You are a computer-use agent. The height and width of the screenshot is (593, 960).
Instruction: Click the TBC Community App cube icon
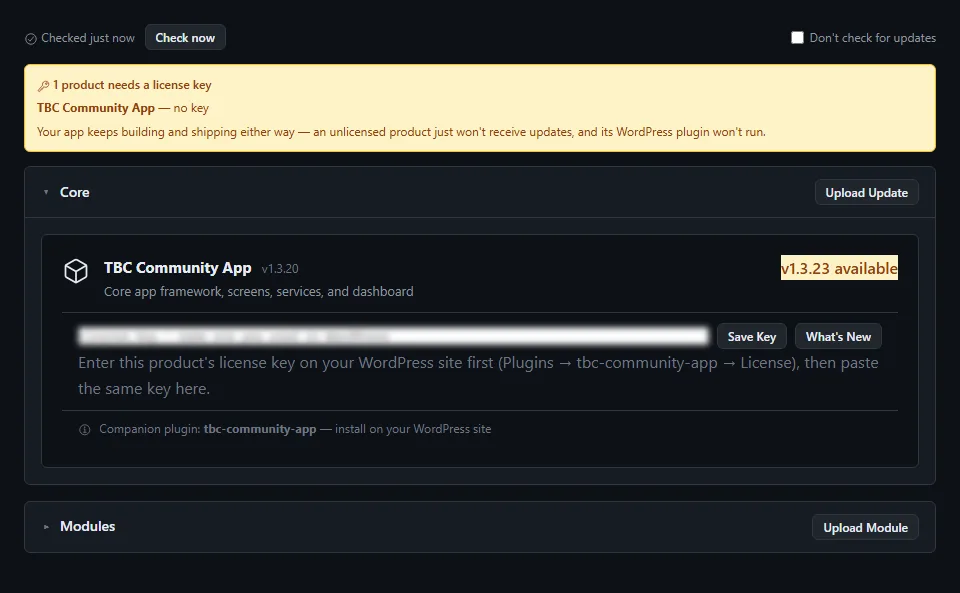(x=76, y=270)
